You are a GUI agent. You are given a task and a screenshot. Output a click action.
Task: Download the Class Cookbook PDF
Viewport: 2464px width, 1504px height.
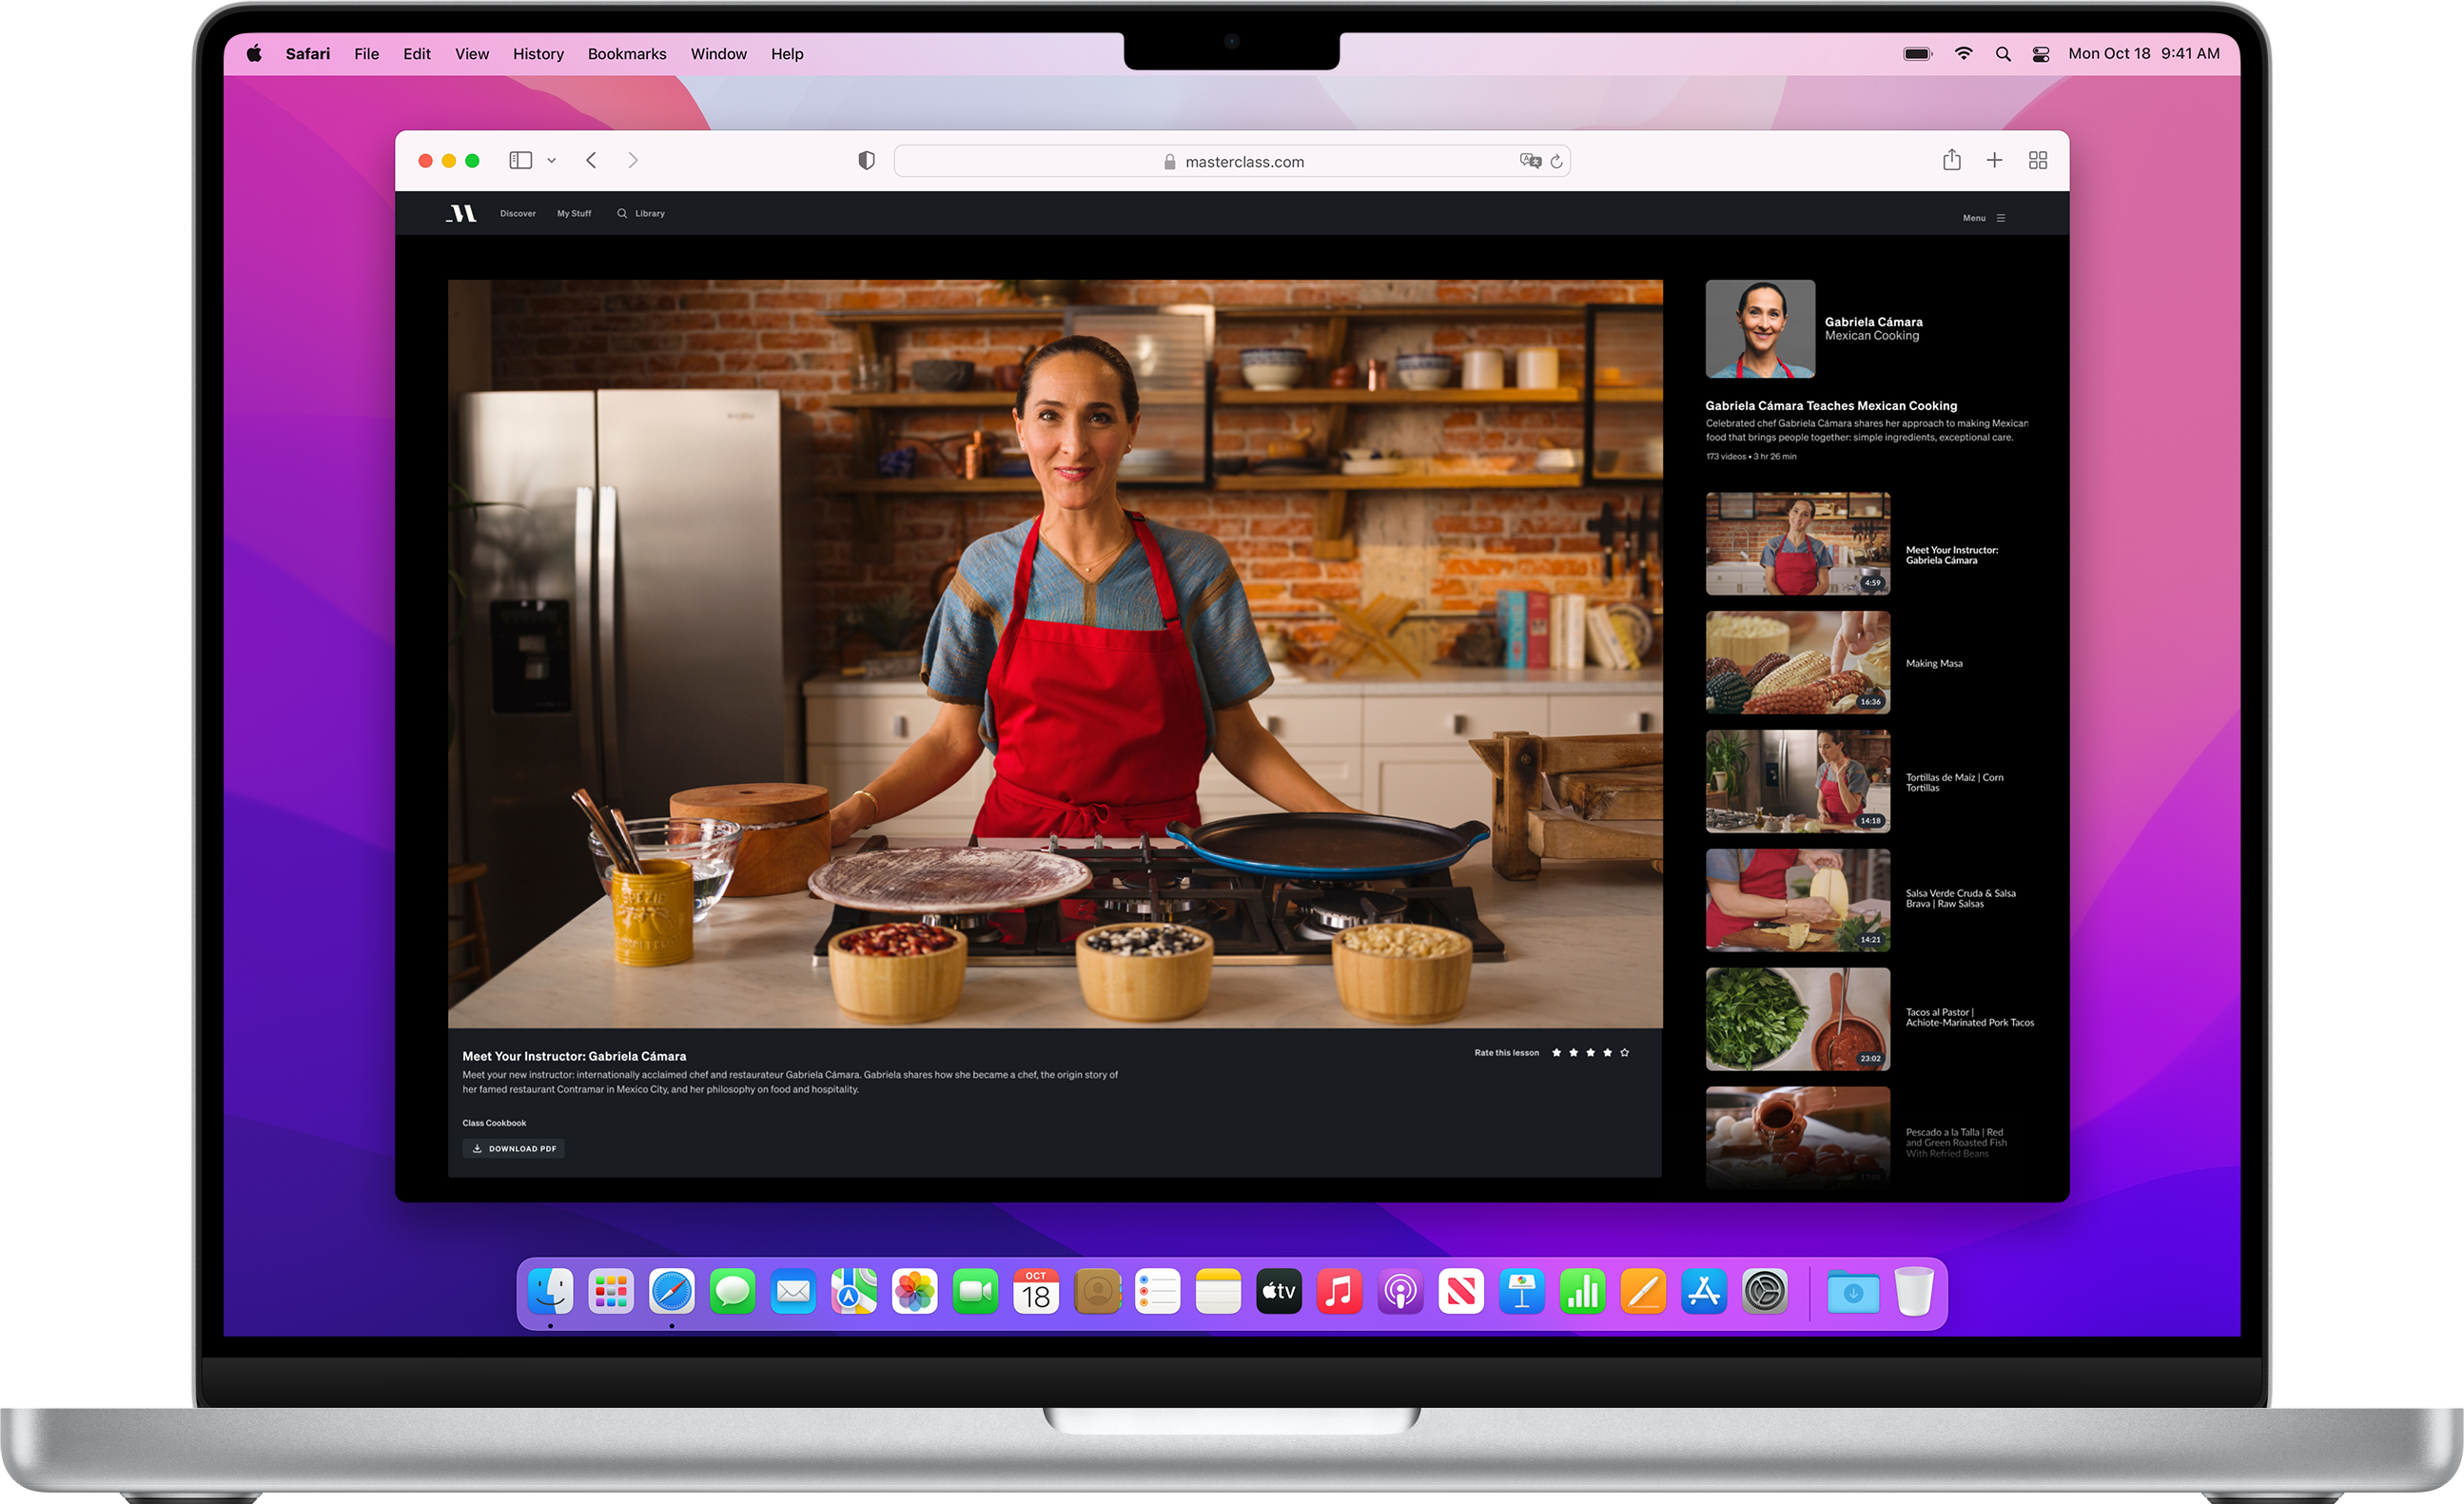pos(514,1148)
